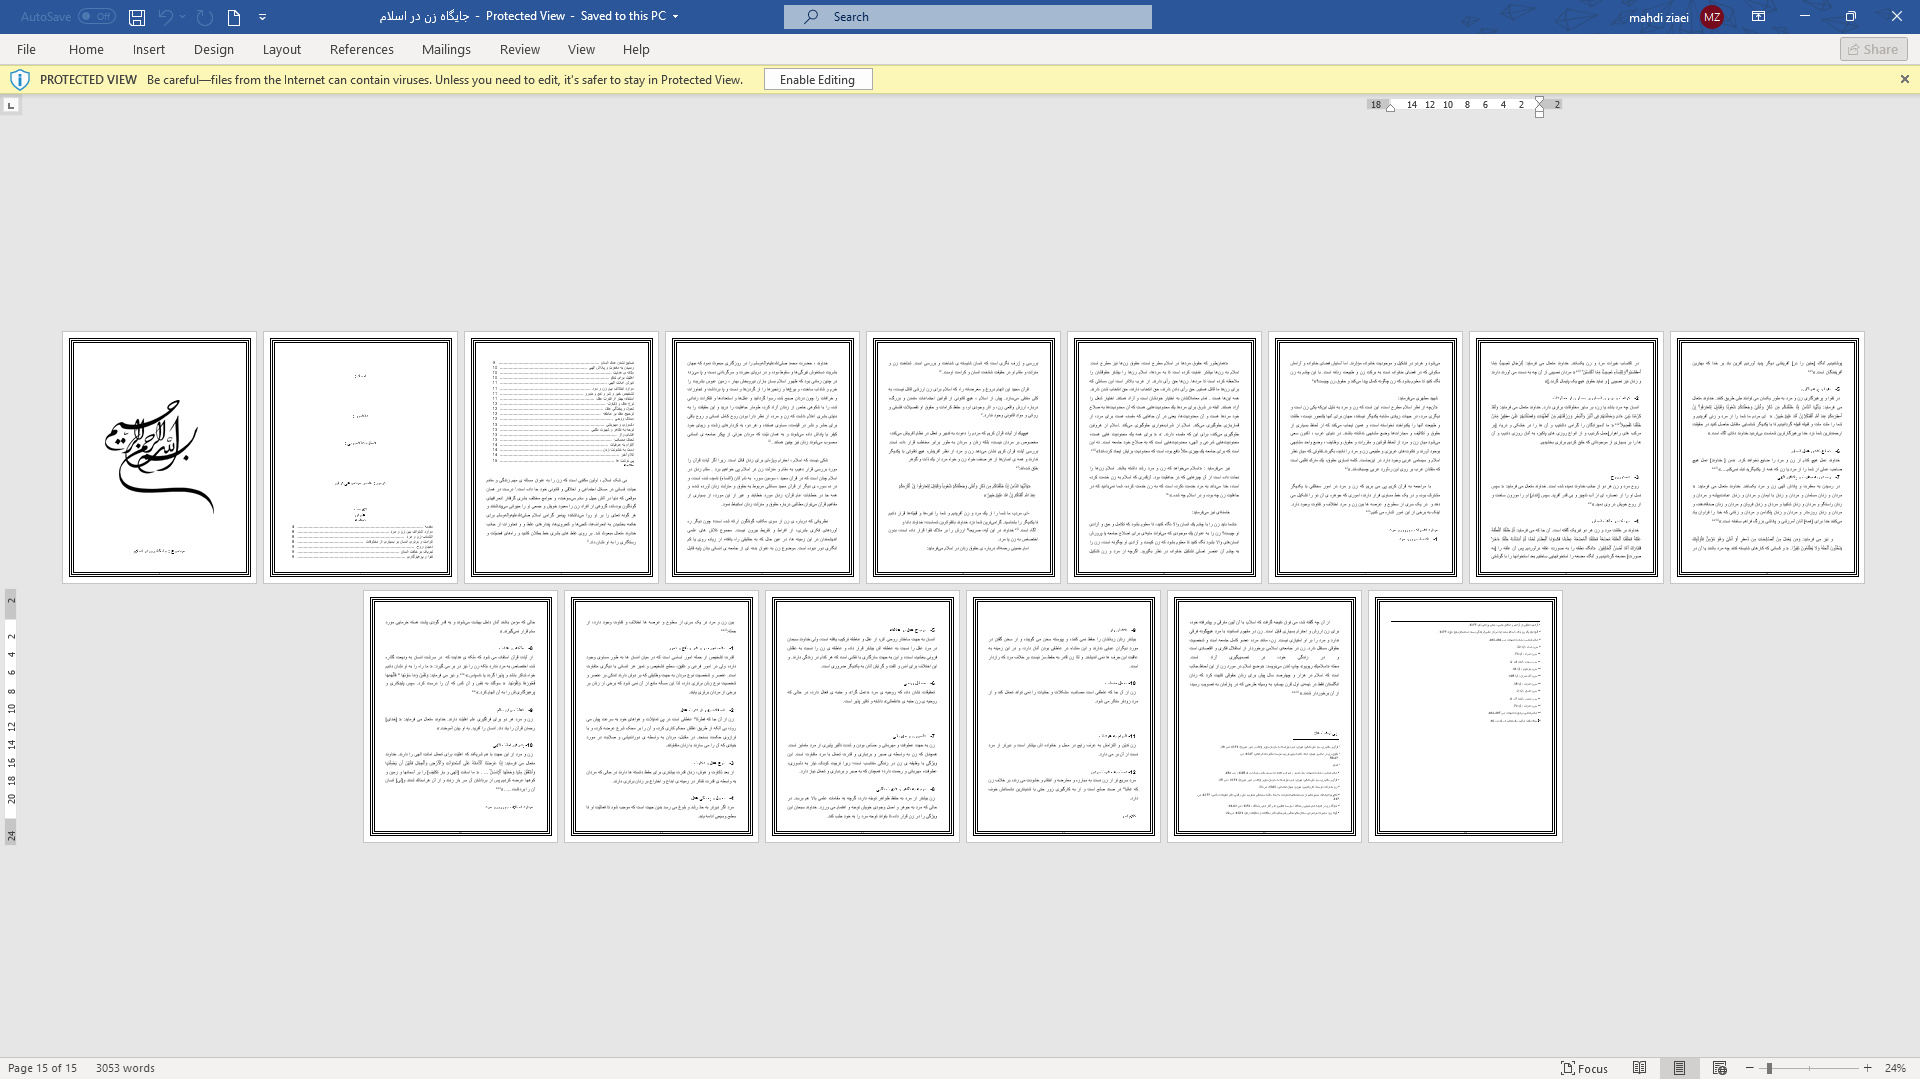The height and width of the screenshot is (1080, 1920).
Task: Click the Read Mode view icon
Action: tap(1639, 1067)
